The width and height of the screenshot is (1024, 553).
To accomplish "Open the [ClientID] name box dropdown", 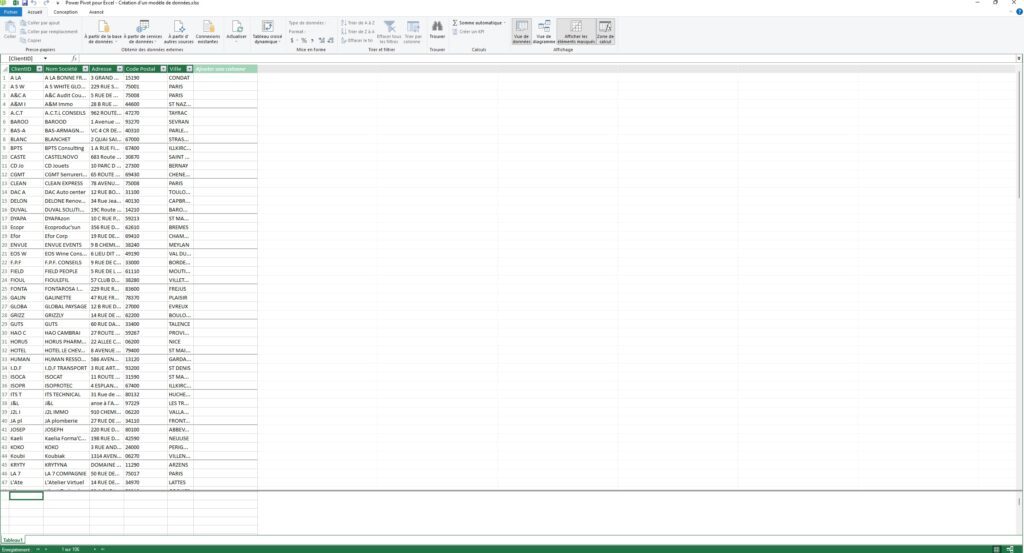I will [x=45, y=59].
